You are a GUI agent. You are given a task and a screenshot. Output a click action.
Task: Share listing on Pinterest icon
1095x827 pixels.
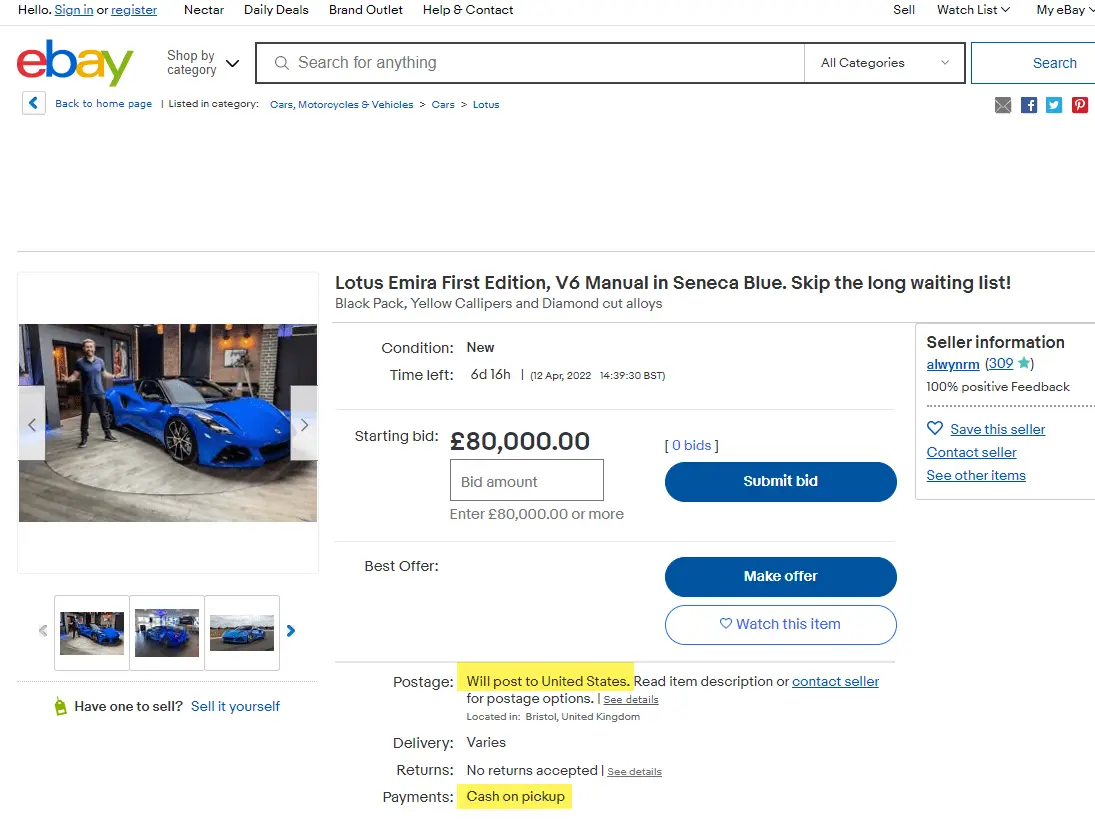tap(1080, 105)
